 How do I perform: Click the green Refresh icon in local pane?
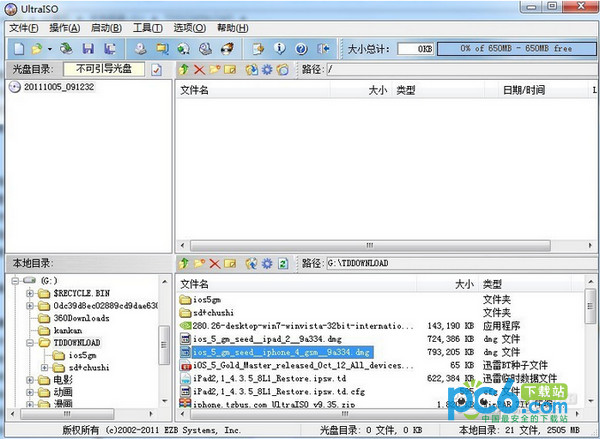(x=283, y=263)
